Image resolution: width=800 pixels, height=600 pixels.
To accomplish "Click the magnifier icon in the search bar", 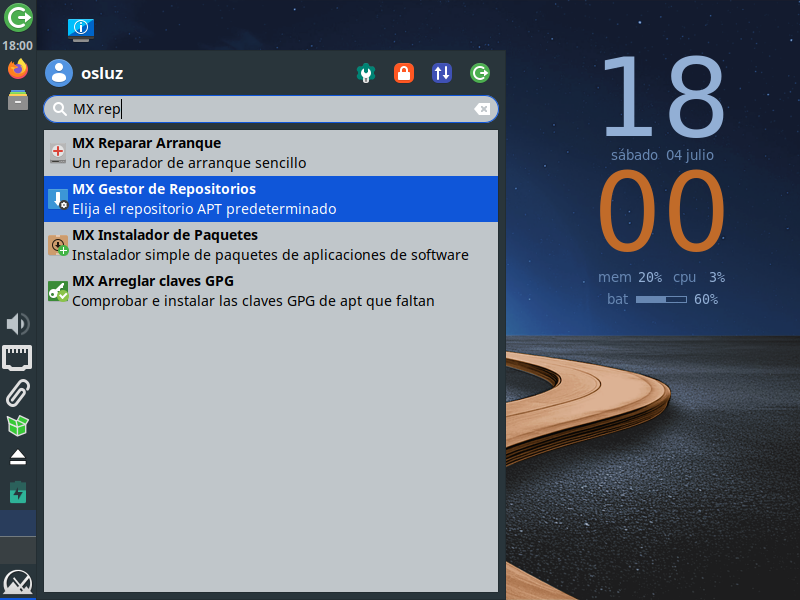I will 60,109.
